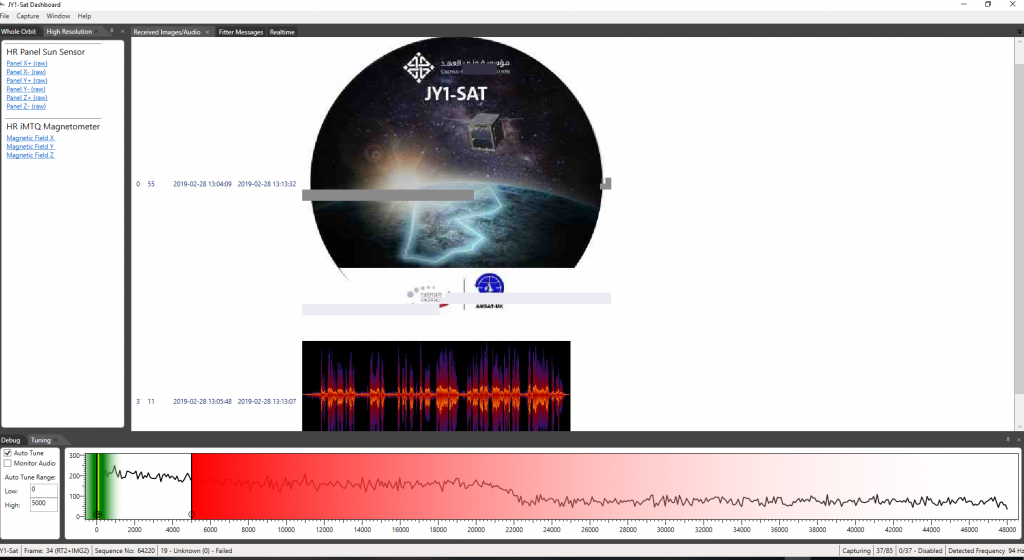
Task: Open the Fitter Messages tab
Action: (x=240, y=32)
